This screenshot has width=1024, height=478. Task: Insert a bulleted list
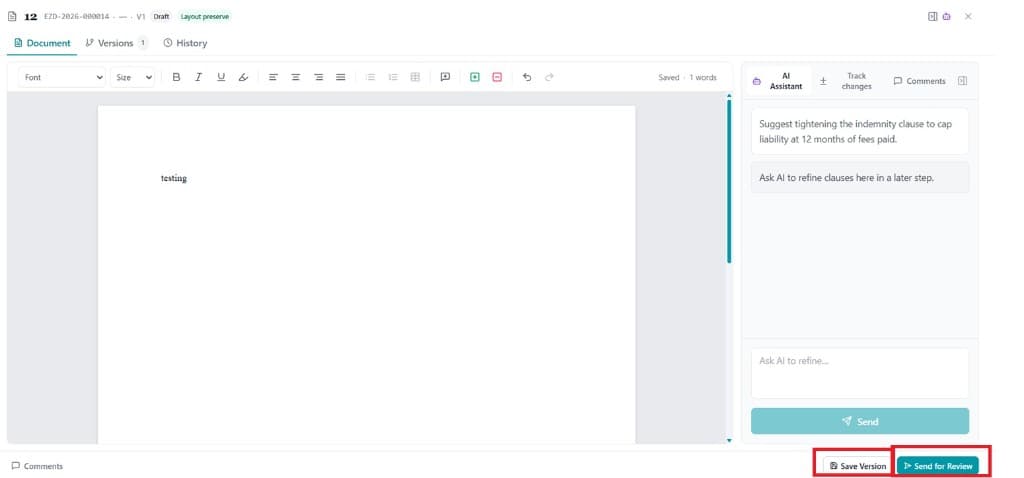click(x=370, y=77)
